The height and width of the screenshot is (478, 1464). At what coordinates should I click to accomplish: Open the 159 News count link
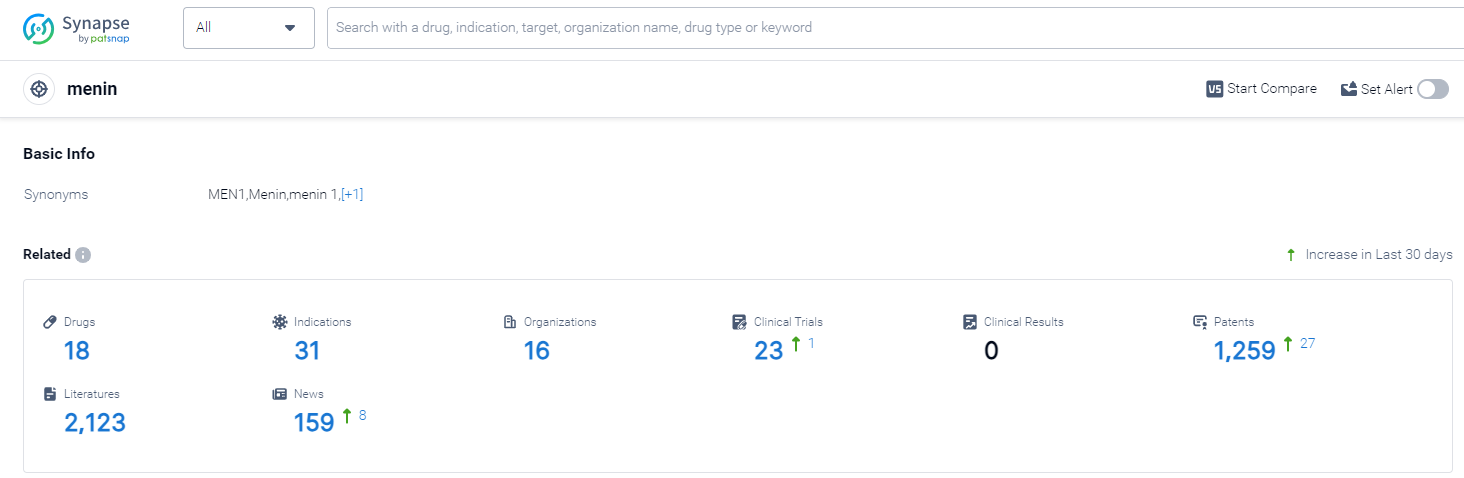313,423
